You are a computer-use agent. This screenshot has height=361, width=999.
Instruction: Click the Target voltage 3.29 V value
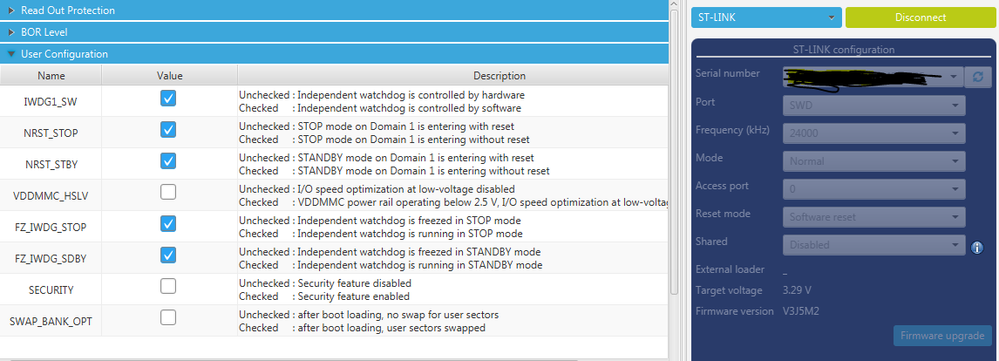pyautogui.click(x=797, y=290)
